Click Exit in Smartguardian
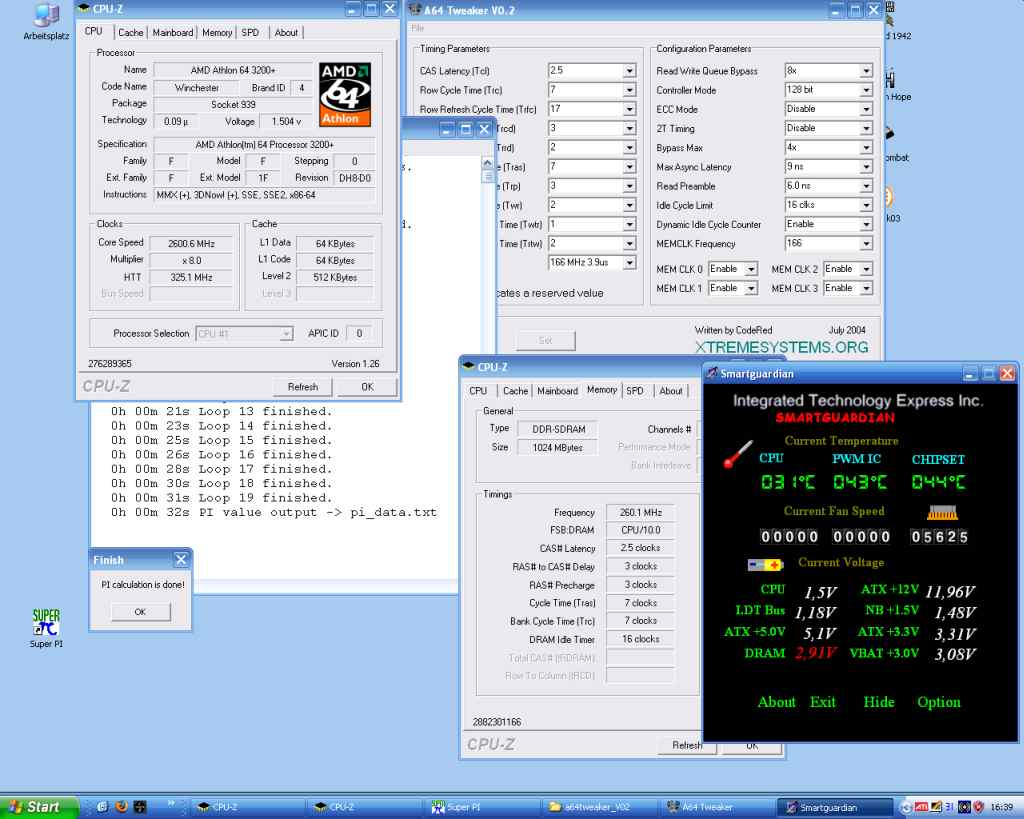Screen dimensions: 1024x819 [823, 702]
